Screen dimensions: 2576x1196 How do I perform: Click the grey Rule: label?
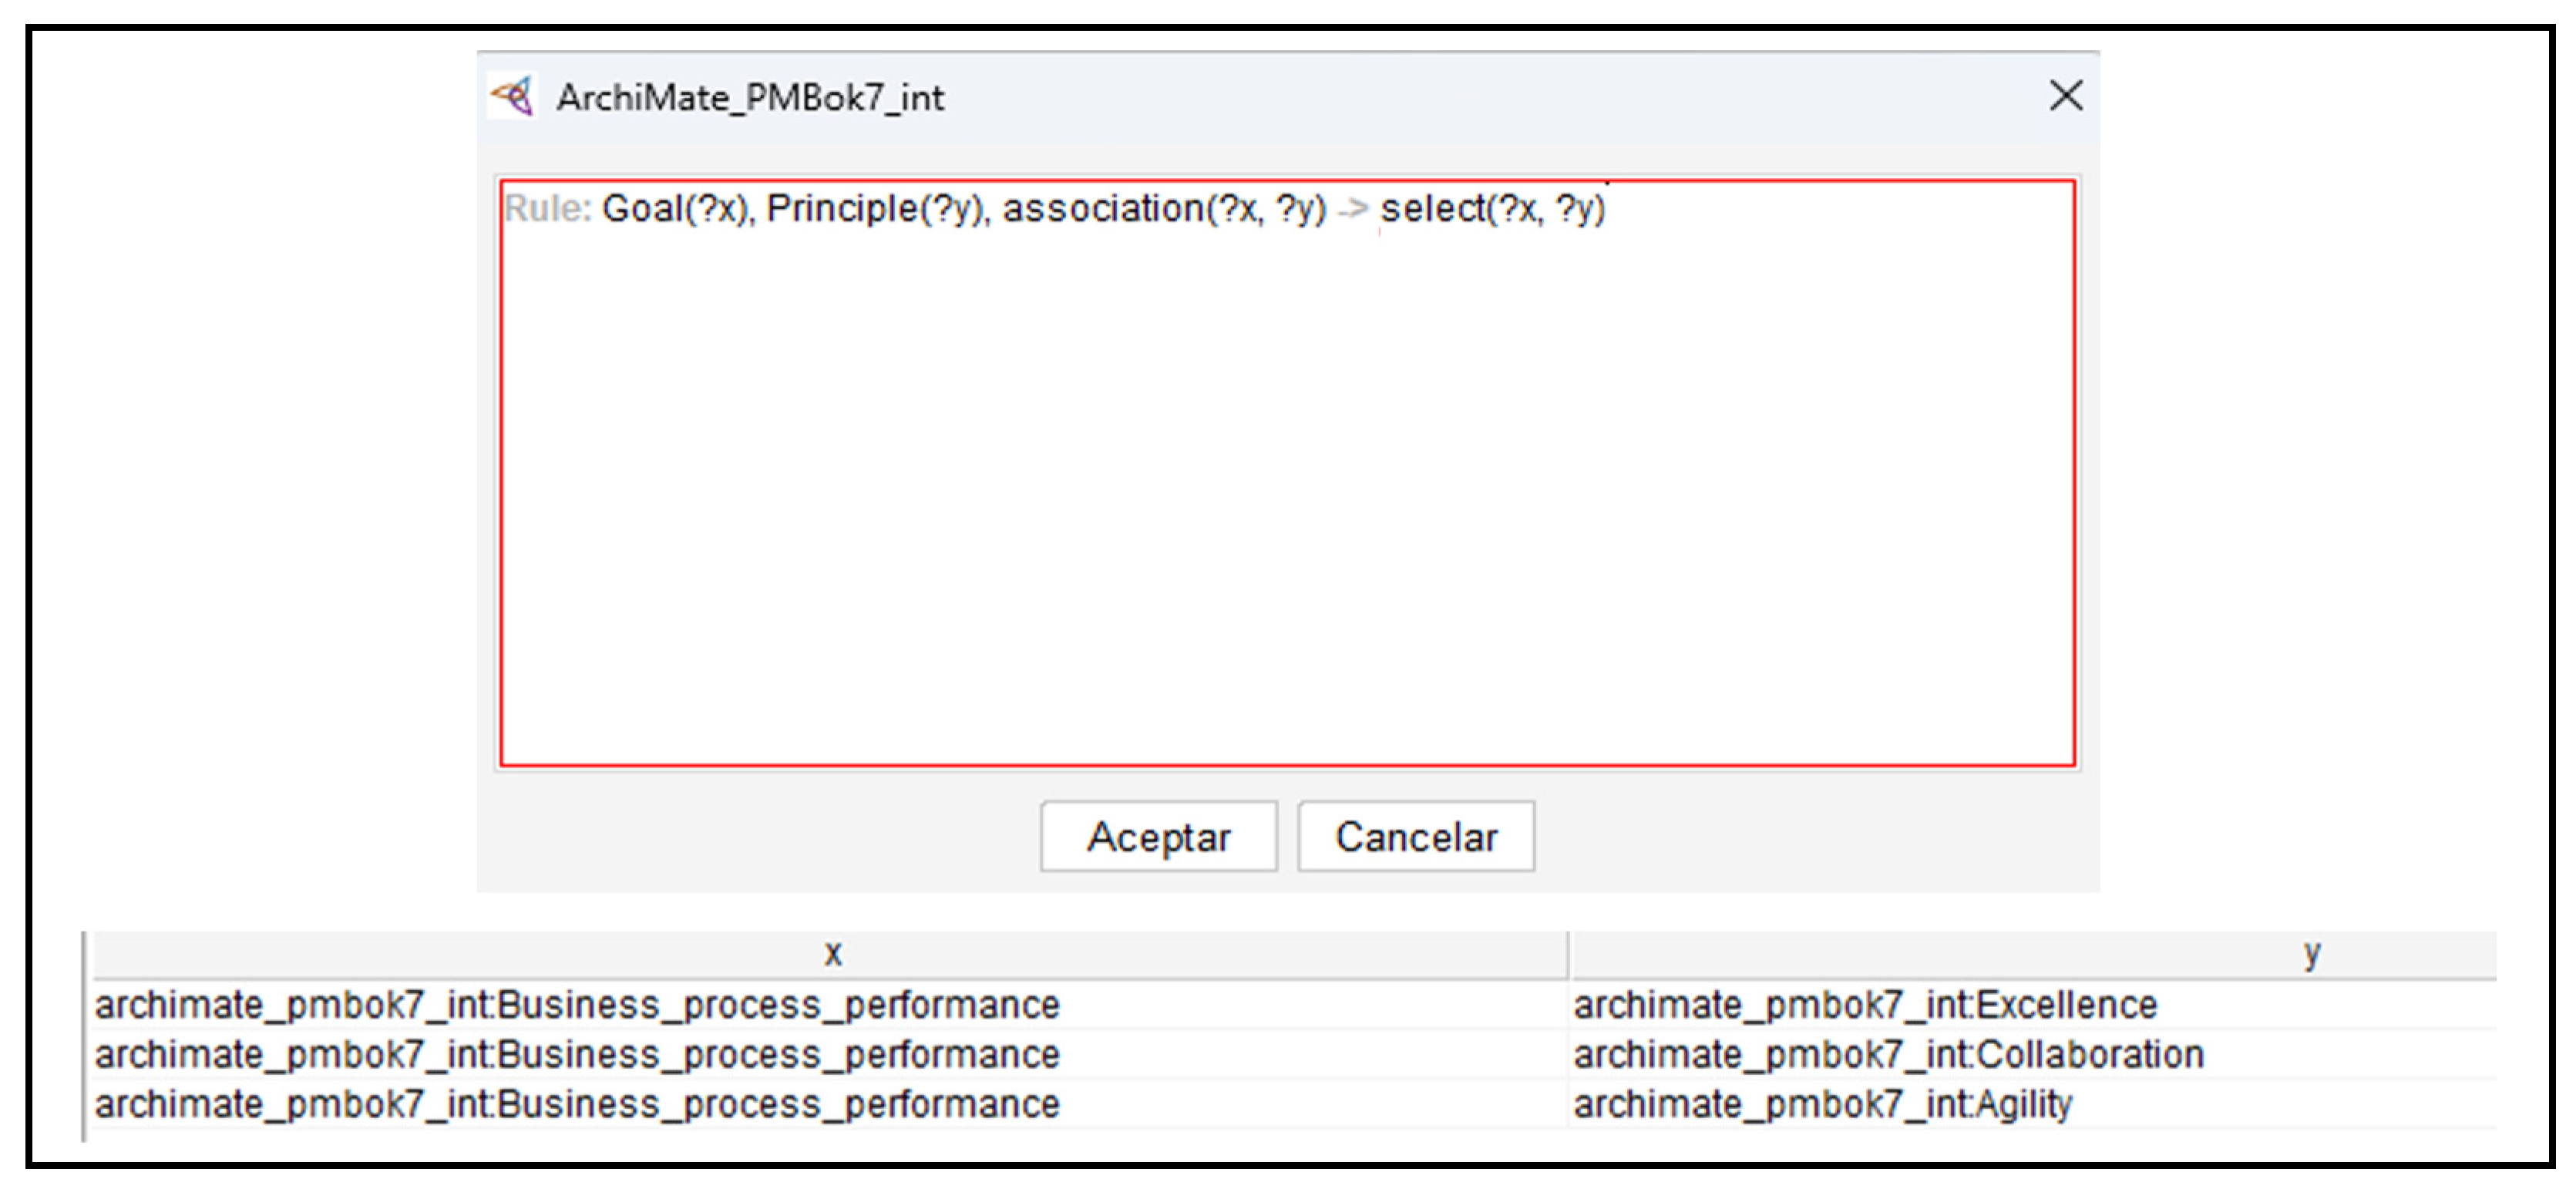547,209
